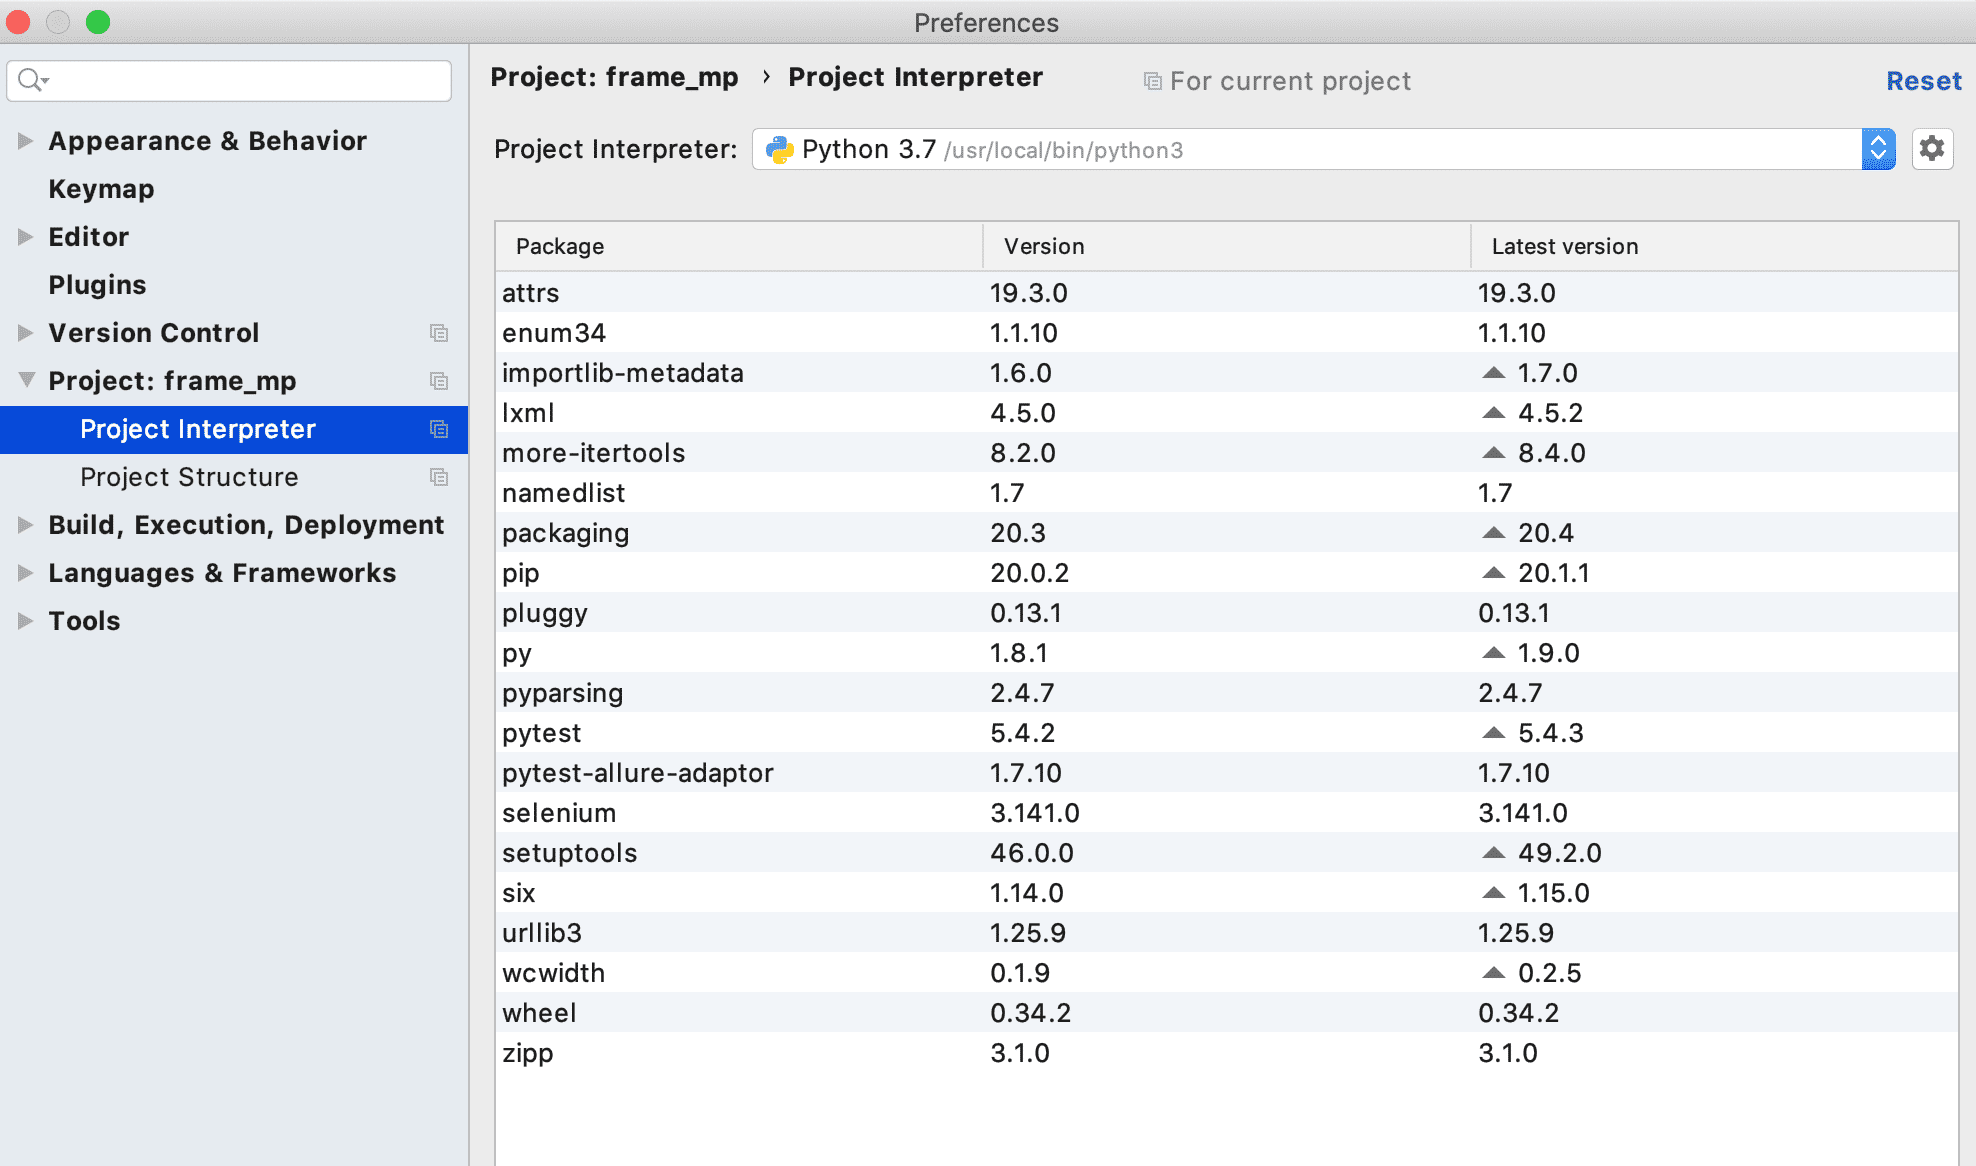Click the Reset link

pos(1923,81)
